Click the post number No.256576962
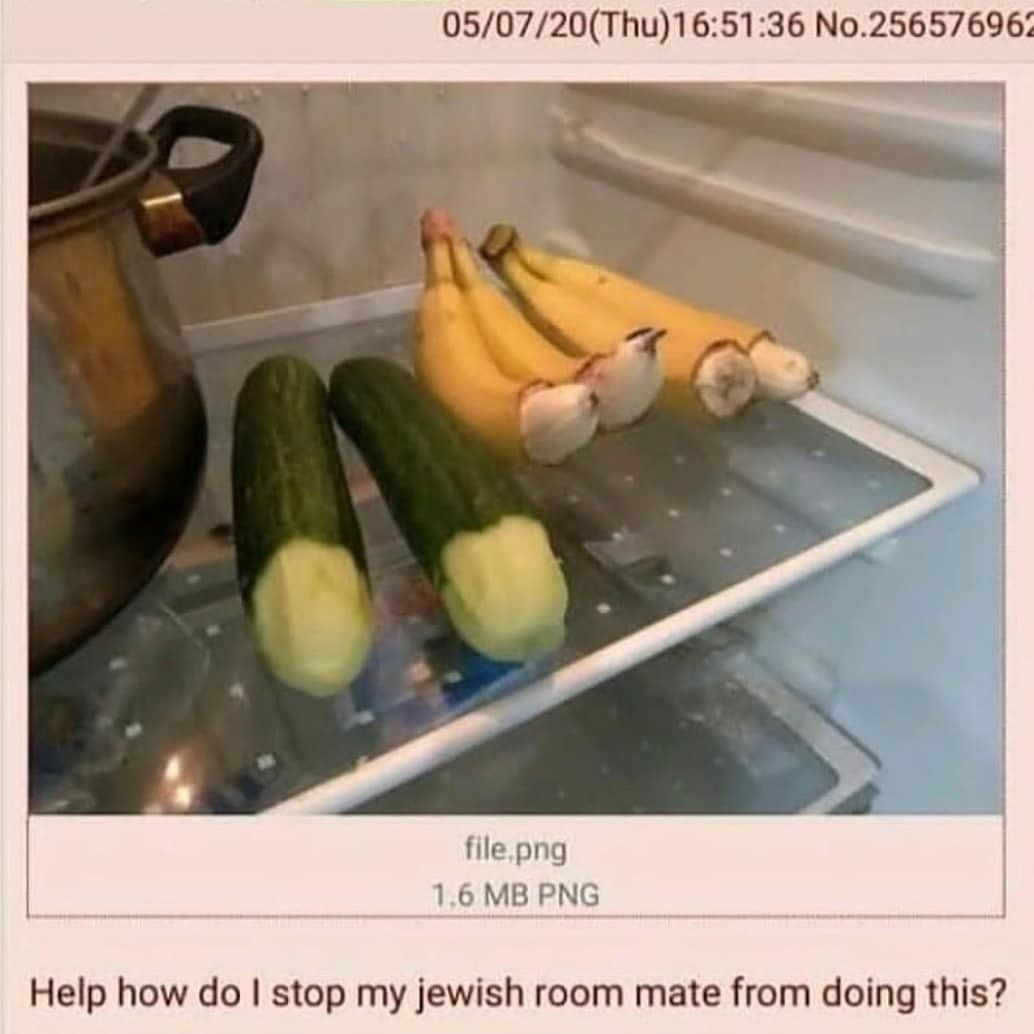Screen dimensions: 1034x1034 coord(924,25)
